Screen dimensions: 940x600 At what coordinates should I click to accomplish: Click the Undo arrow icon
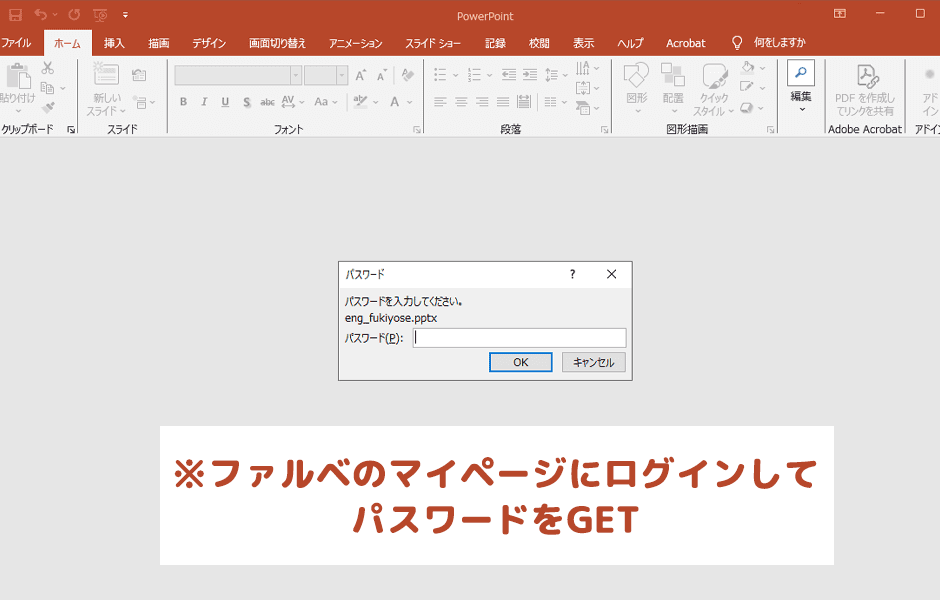(x=40, y=15)
